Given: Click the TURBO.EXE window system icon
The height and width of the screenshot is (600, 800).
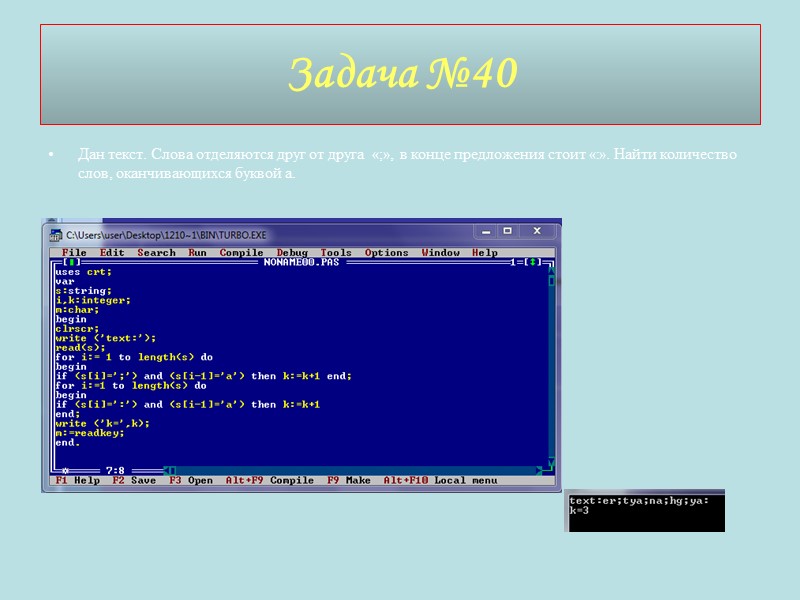Looking at the screenshot, I should [56, 235].
